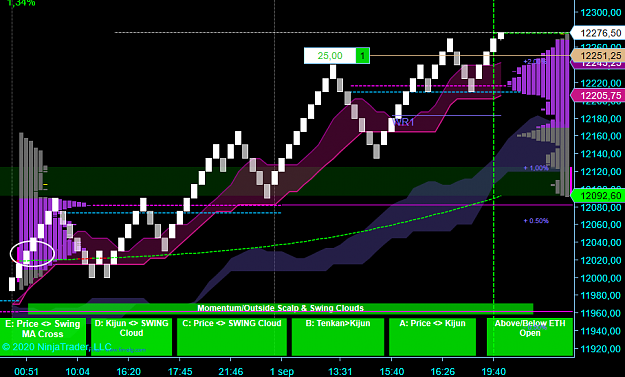Viewport: 625px width, 377px height.
Task: Click the 10:04 time axis label
Action: coord(77,372)
